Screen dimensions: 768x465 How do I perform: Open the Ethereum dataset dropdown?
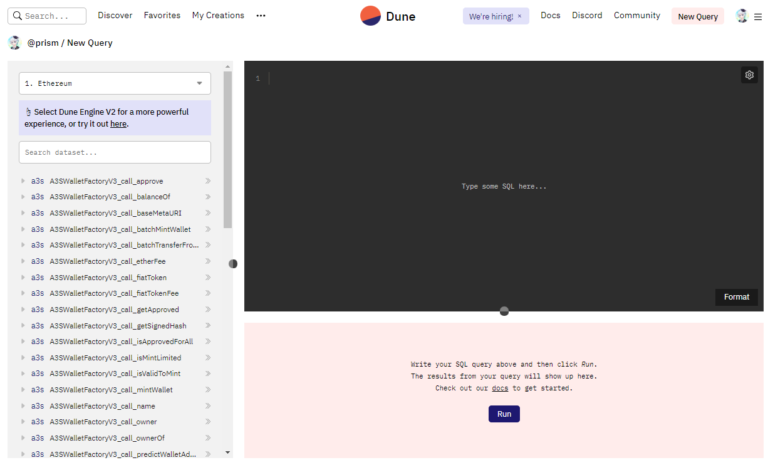(x=115, y=84)
